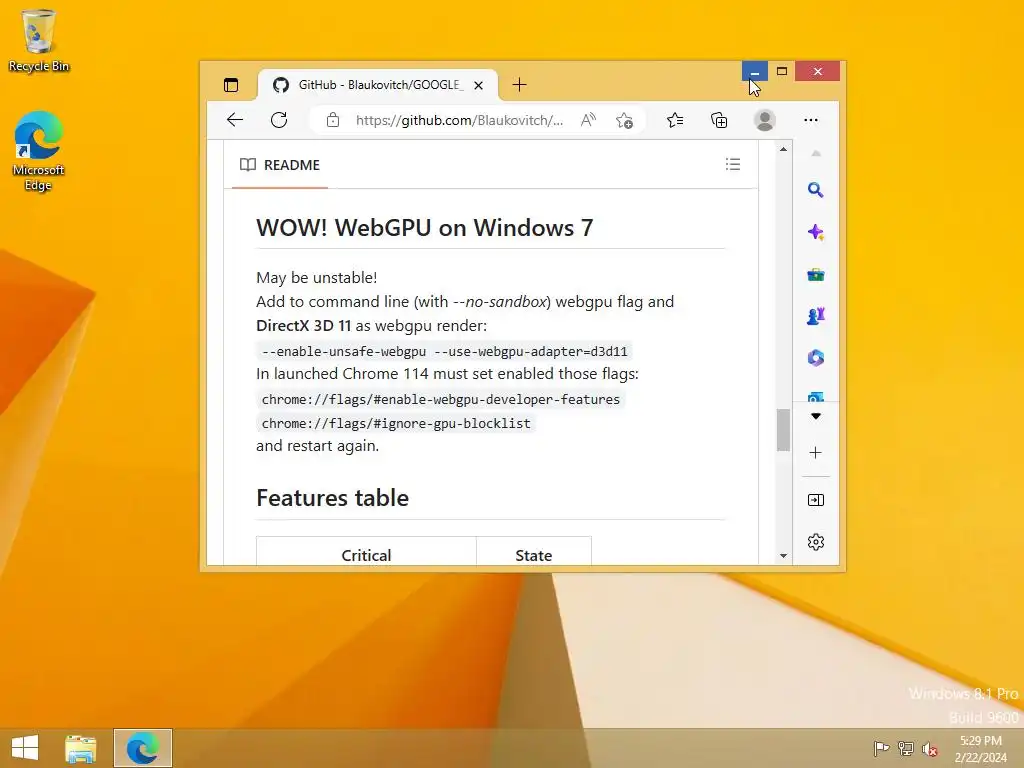Toggle sidebar docking icon

(816, 500)
